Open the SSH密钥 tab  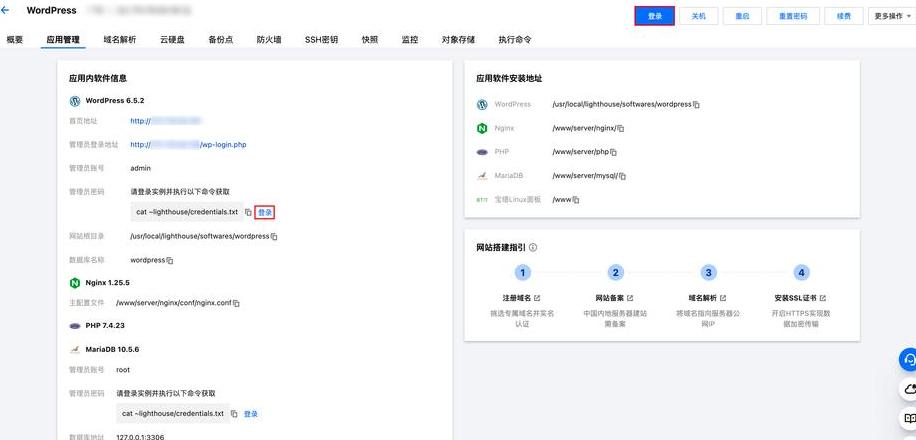(321, 40)
